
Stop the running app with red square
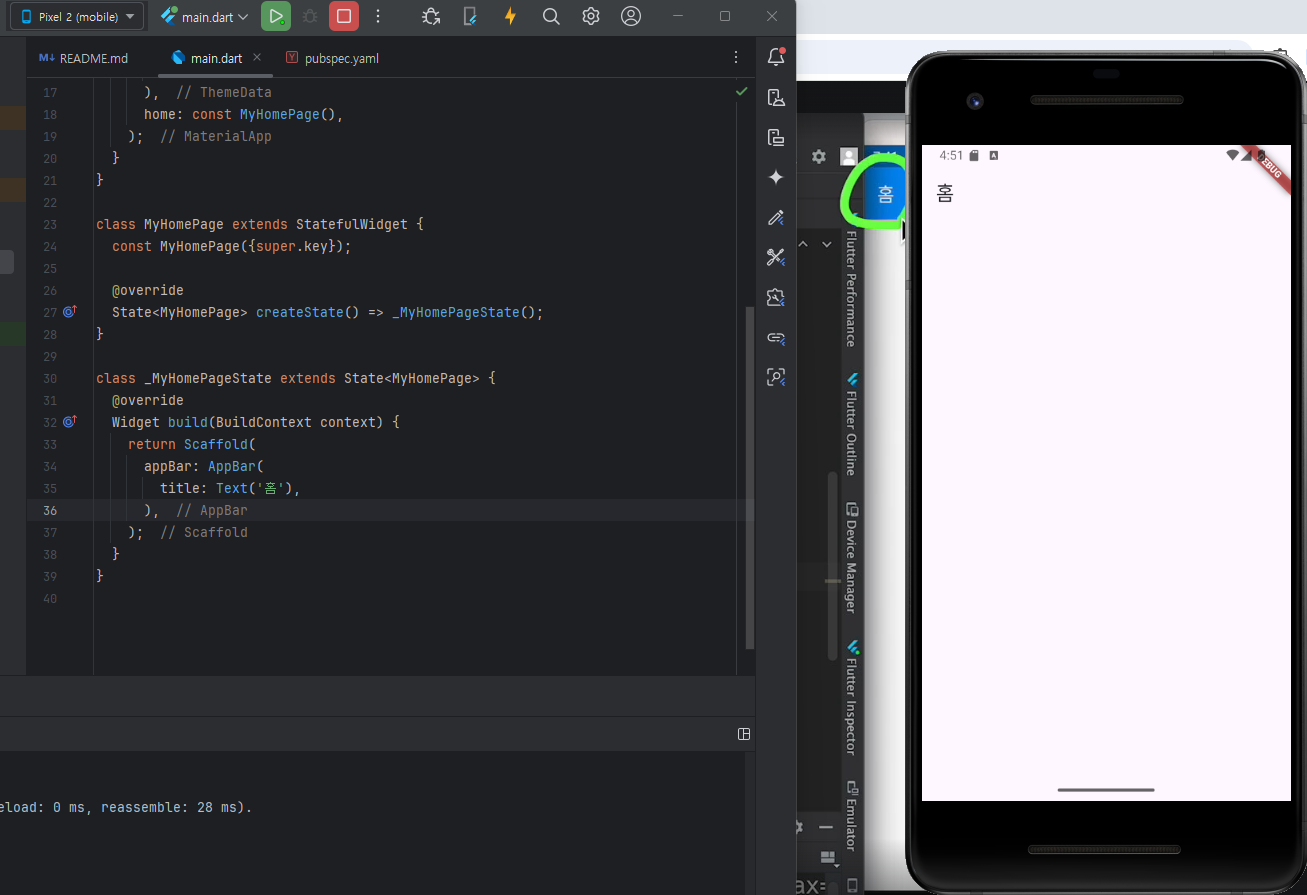(344, 16)
